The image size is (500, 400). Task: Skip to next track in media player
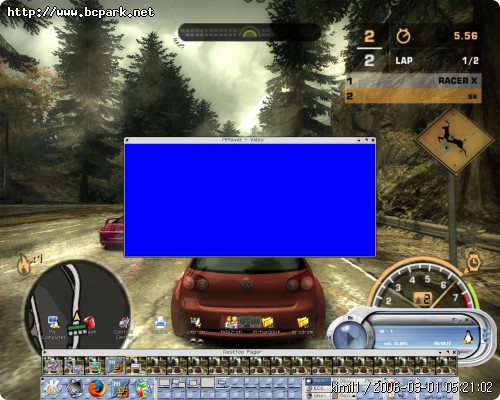(371, 338)
